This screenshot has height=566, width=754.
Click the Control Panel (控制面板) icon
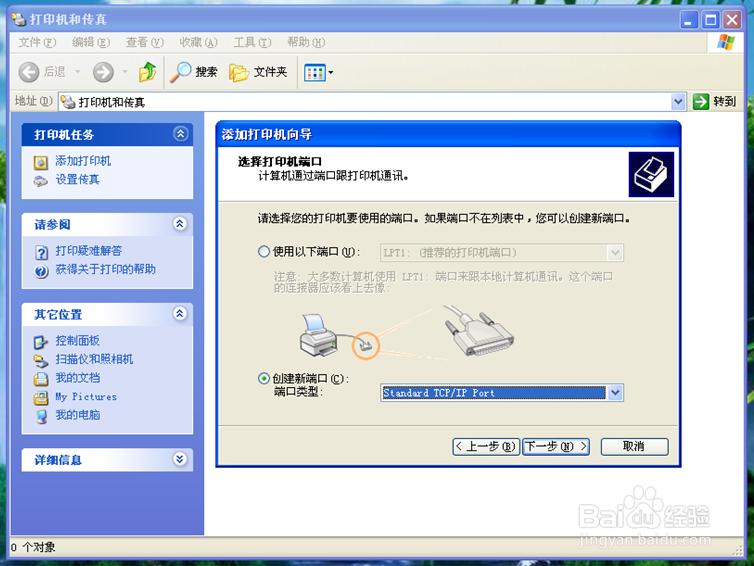click(41, 342)
